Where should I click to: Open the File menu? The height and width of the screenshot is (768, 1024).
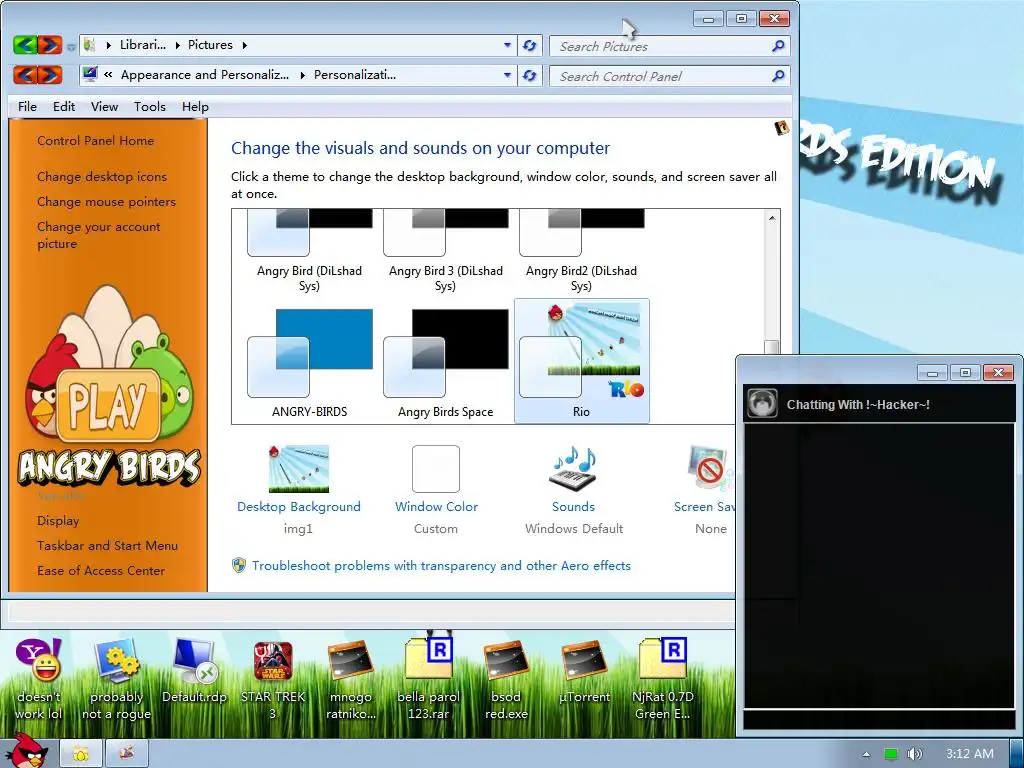click(27, 106)
